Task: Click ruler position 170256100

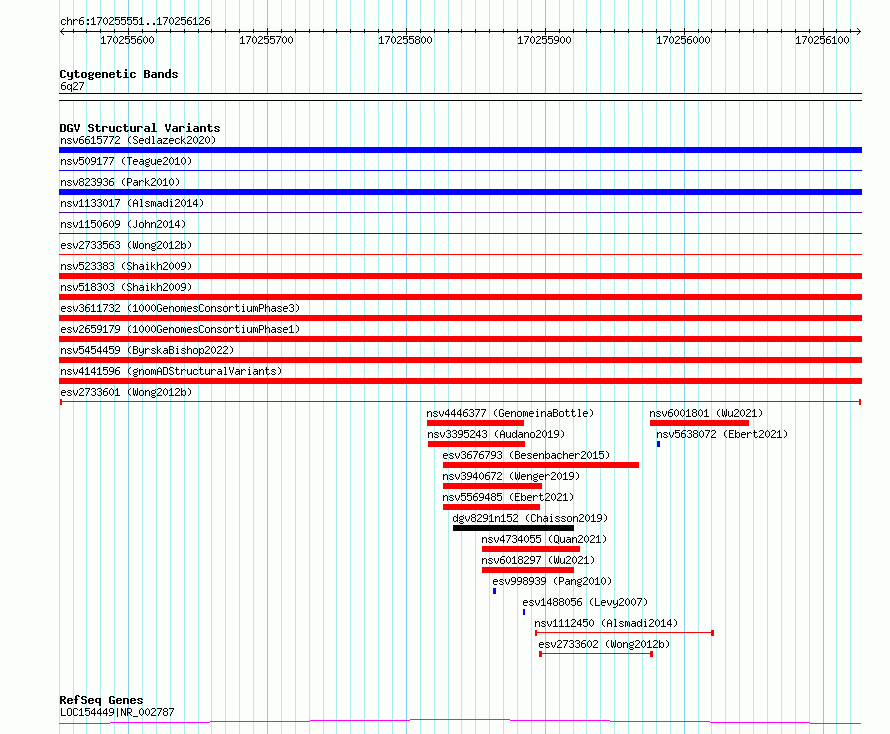Action: pyautogui.click(x=822, y=40)
